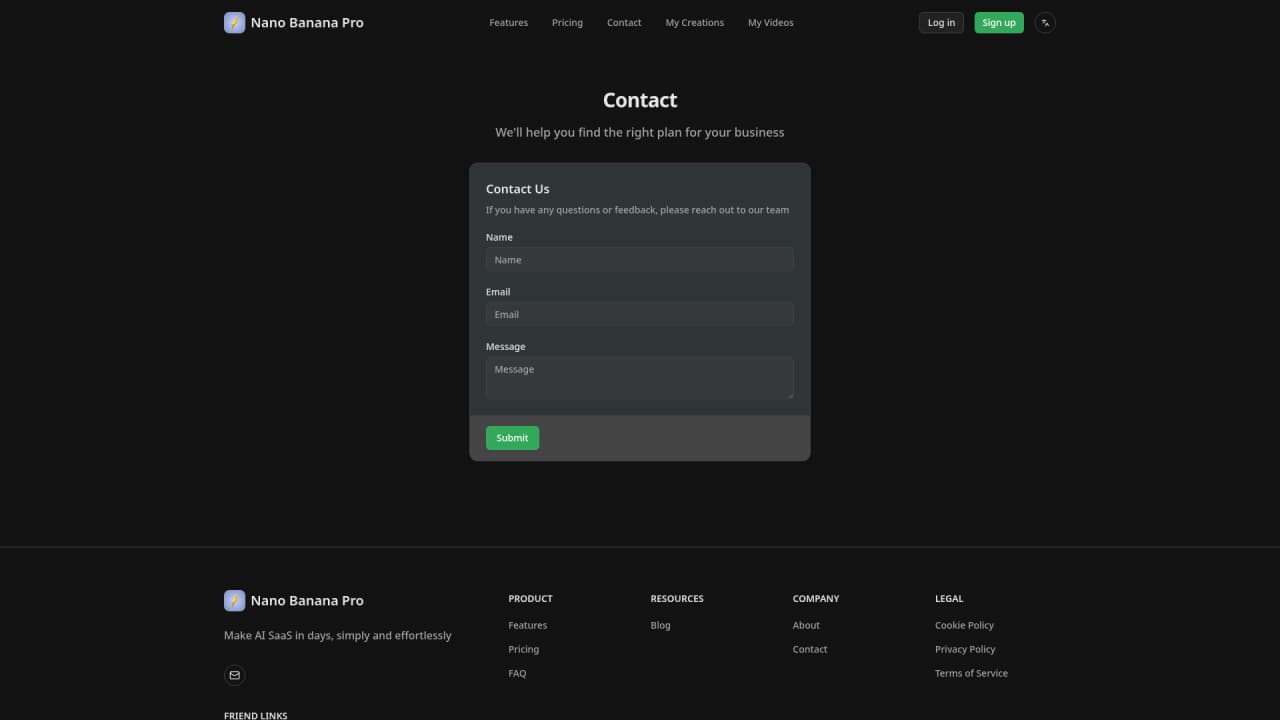The image size is (1280, 720).
Task: Open the footer Features link
Action: (527, 625)
